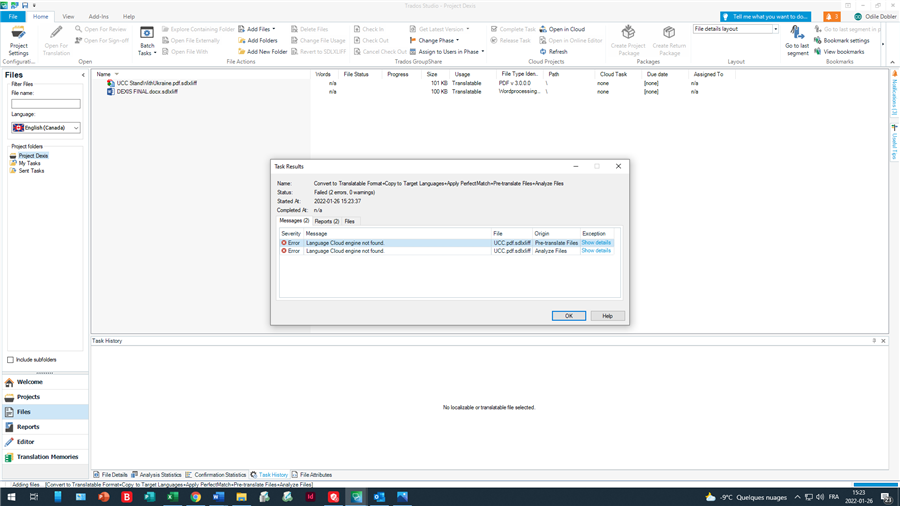Click Show details for Analyze Files error
This screenshot has width=900, height=506.
[596, 251]
